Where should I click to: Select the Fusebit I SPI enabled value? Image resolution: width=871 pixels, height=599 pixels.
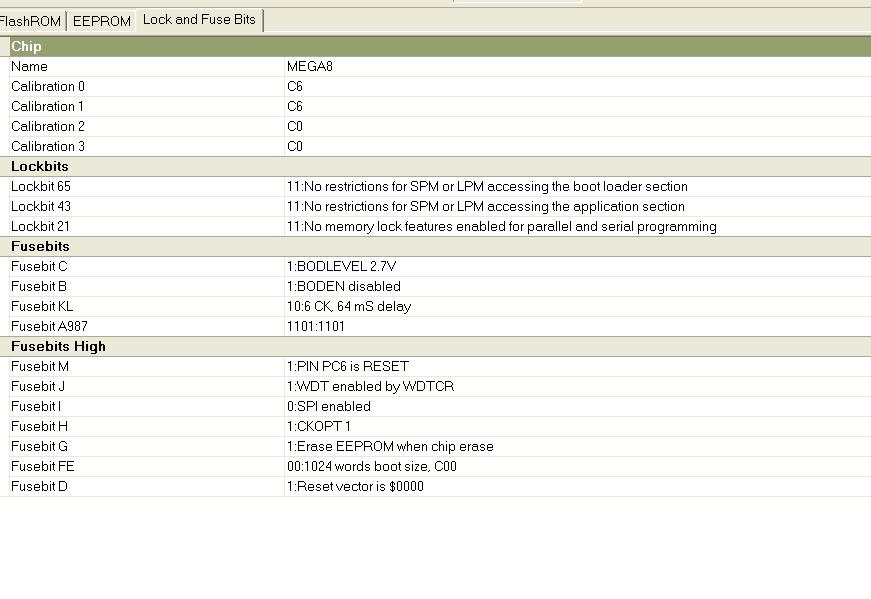click(328, 406)
